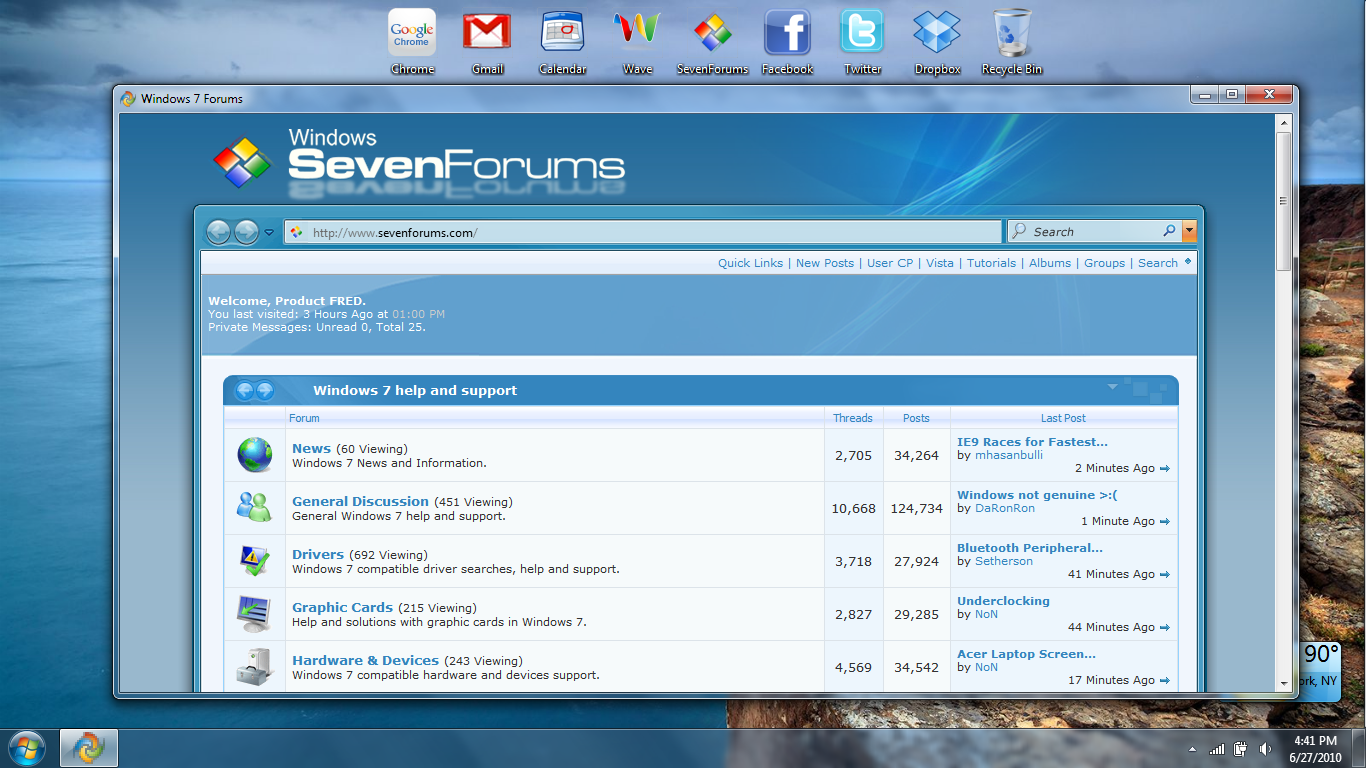1366x768 pixels.
Task: Click the Chrome taskbar button
Action: pyautogui.click(x=89, y=748)
